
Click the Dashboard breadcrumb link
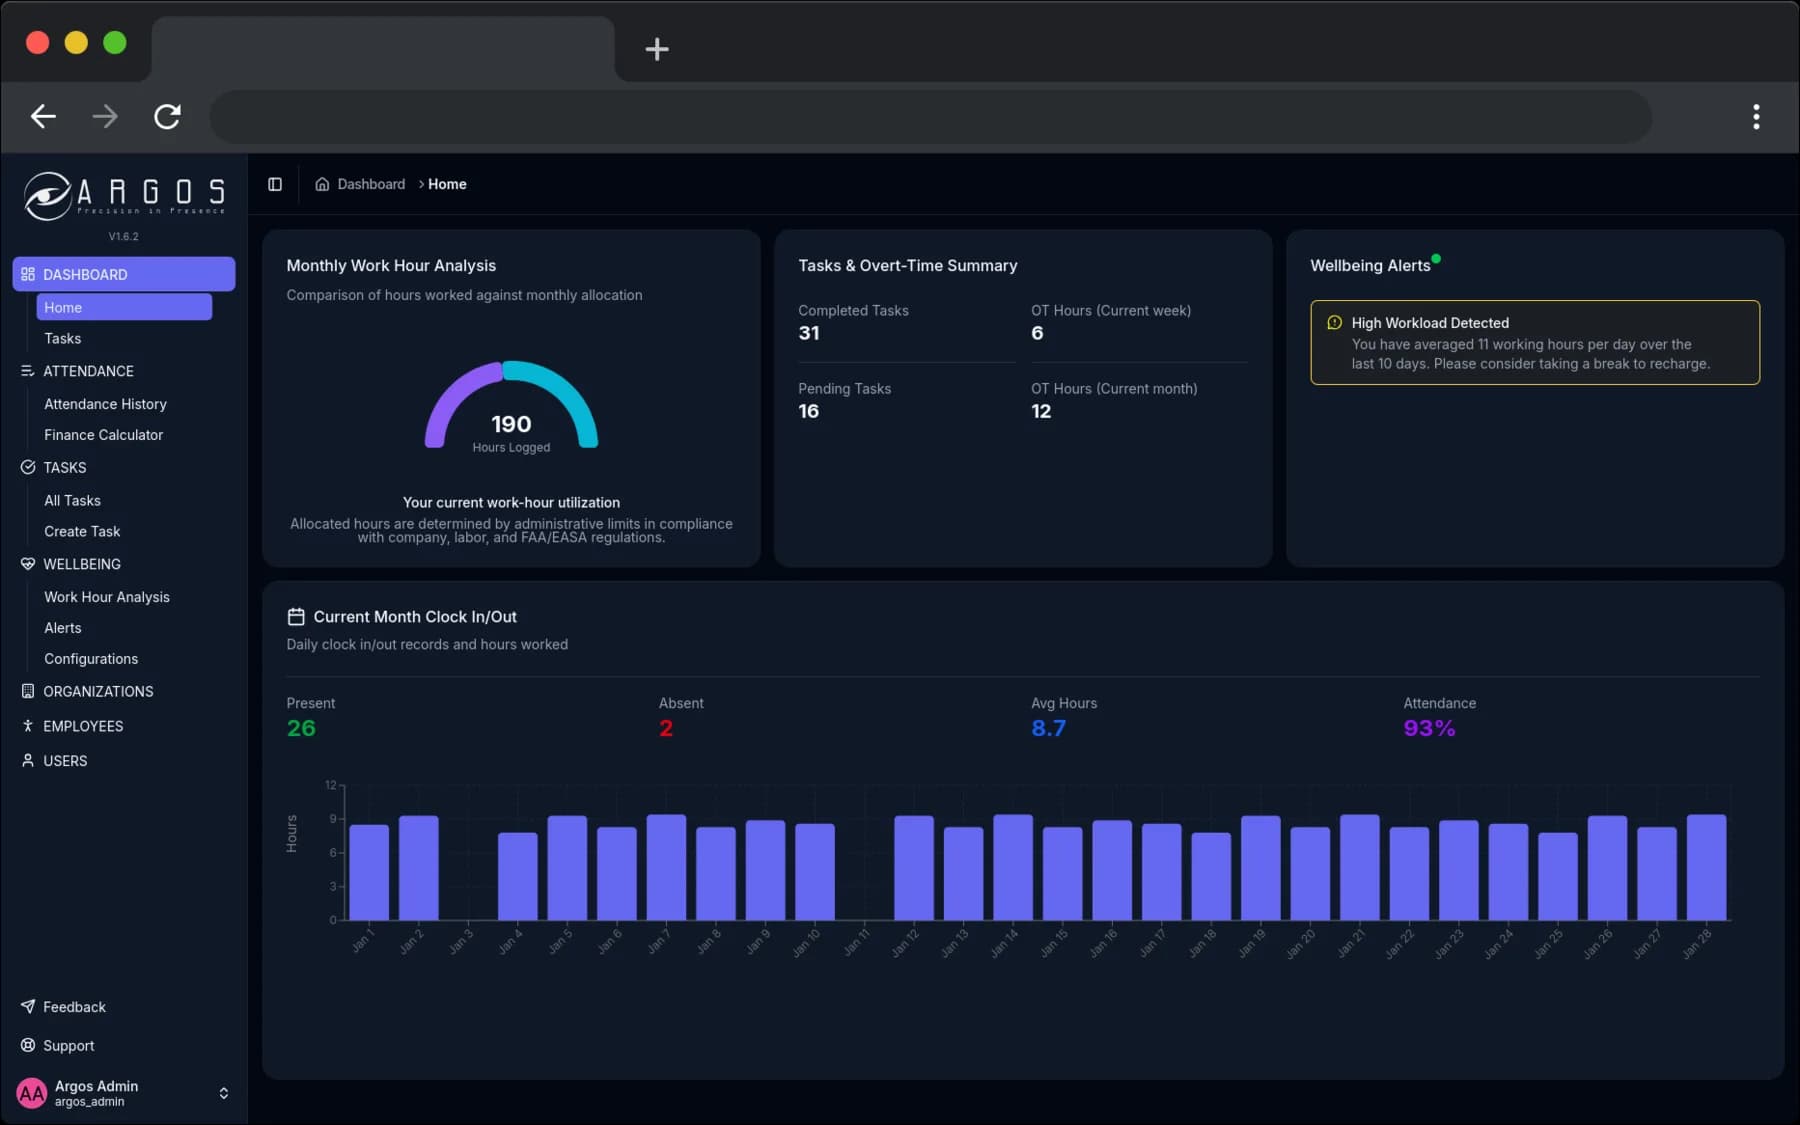371,184
